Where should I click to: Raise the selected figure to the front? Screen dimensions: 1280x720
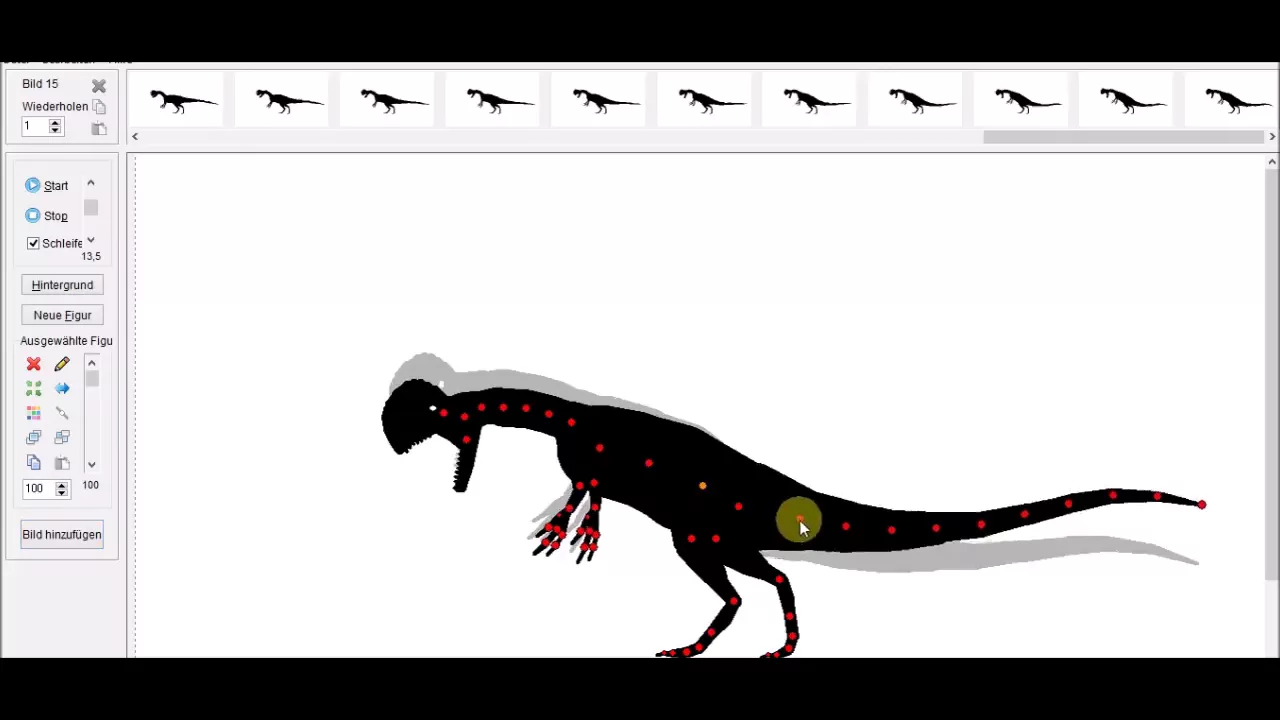[x=34, y=438]
